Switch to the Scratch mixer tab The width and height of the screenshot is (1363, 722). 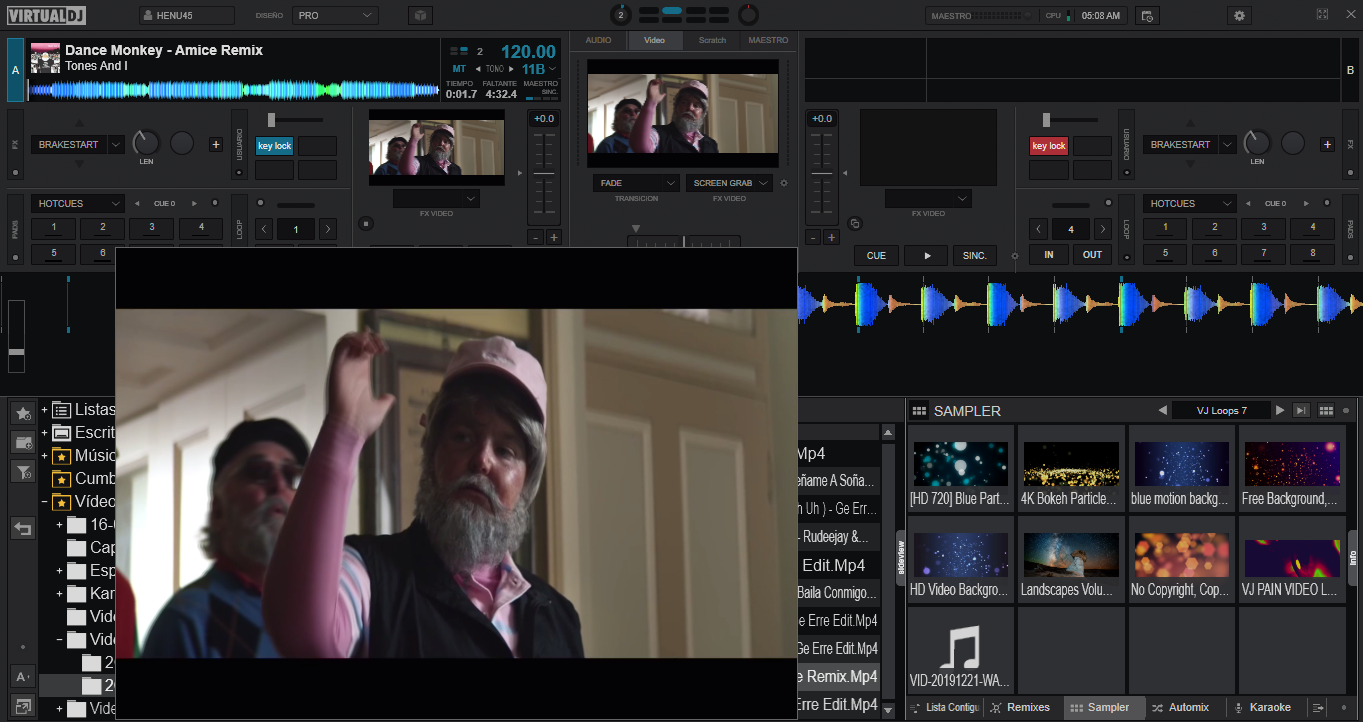click(x=712, y=40)
